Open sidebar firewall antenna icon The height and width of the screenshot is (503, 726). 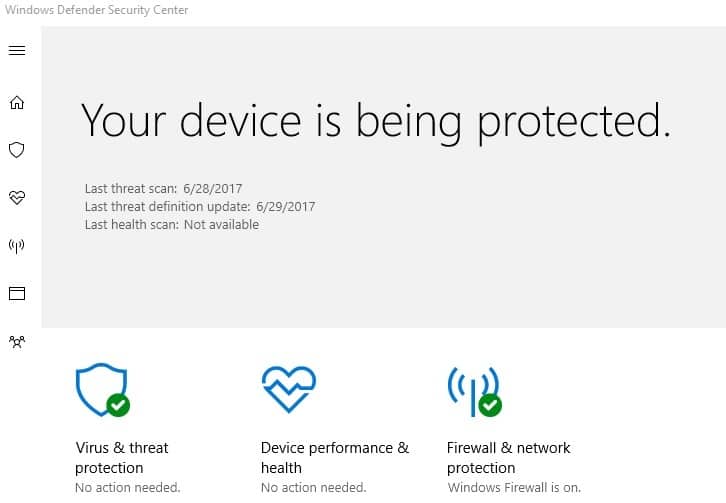17,246
